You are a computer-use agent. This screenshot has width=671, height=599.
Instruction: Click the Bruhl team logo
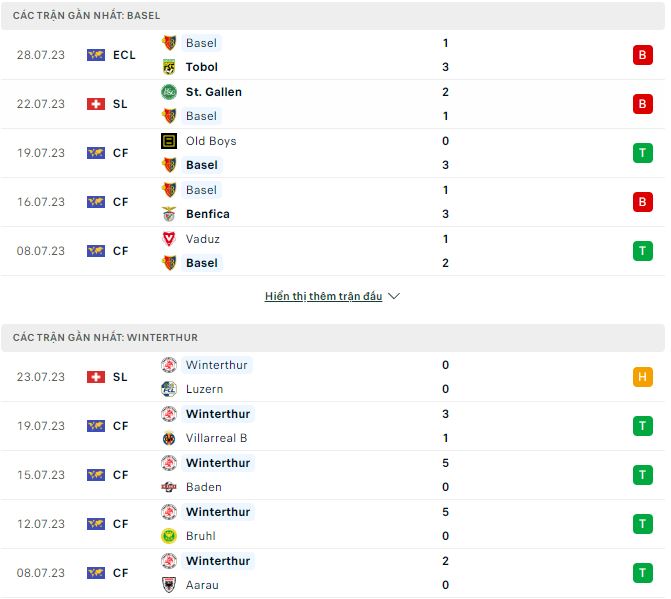coord(169,536)
